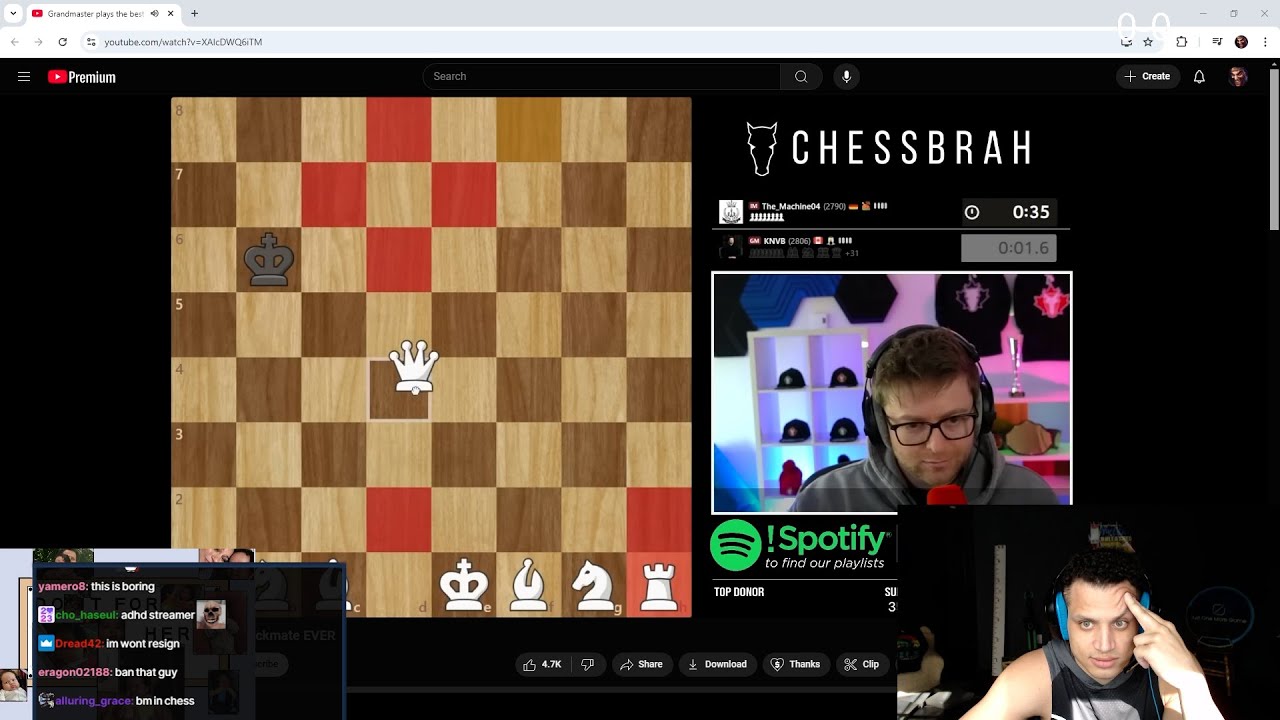Click the Create button

(x=1147, y=77)
